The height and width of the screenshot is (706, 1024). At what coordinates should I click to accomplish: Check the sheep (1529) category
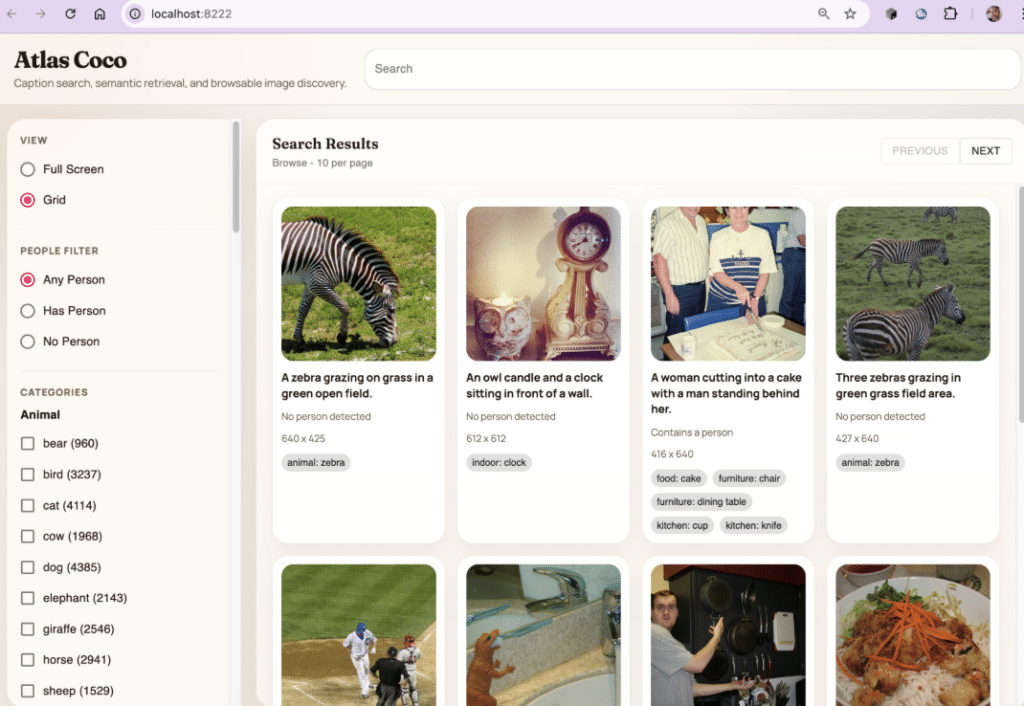coord(27,690)
